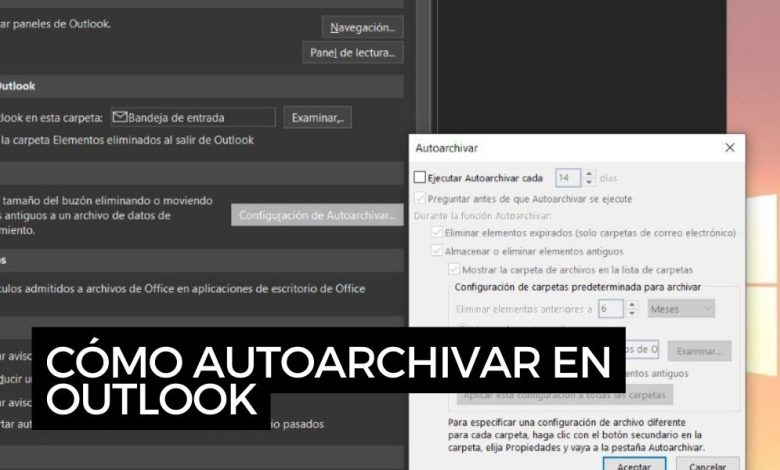This screenshot has height=470, width=780.
Task: Open the Panel de lectura settings button
Action: (353, 53)
